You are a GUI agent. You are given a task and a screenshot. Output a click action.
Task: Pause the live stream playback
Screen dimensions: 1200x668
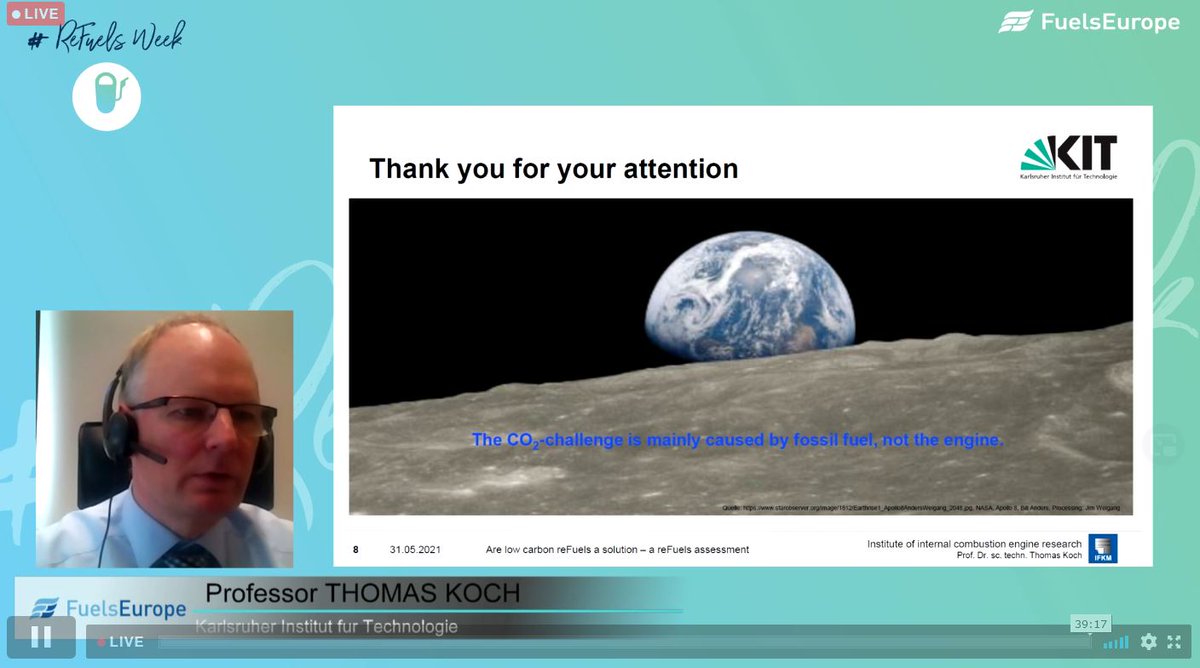[x=41, y=637]
